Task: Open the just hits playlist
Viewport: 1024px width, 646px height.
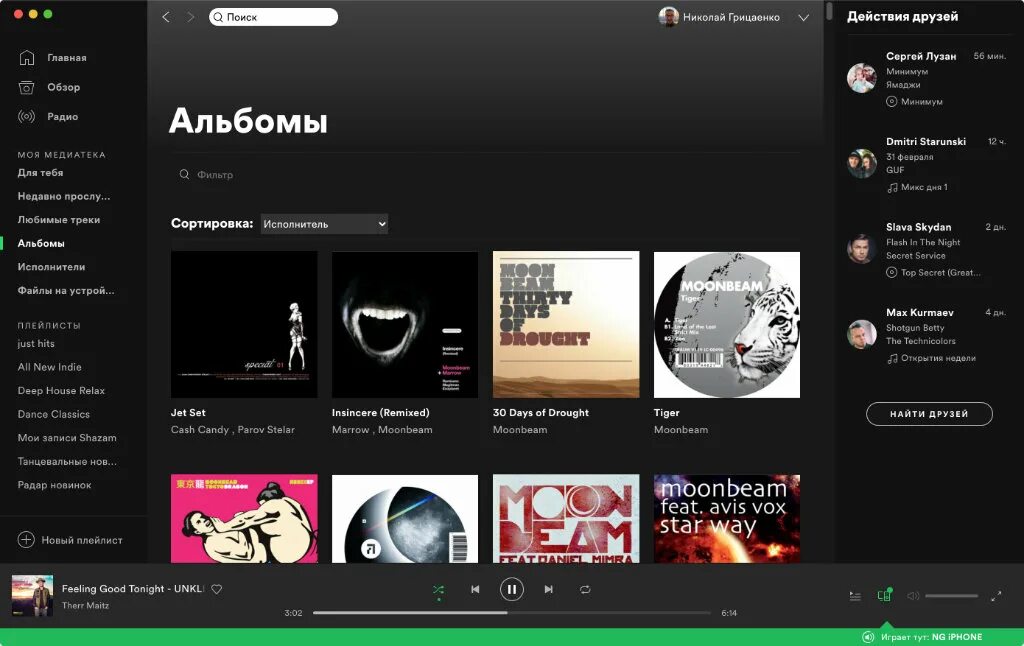Action: click(36, 344)
